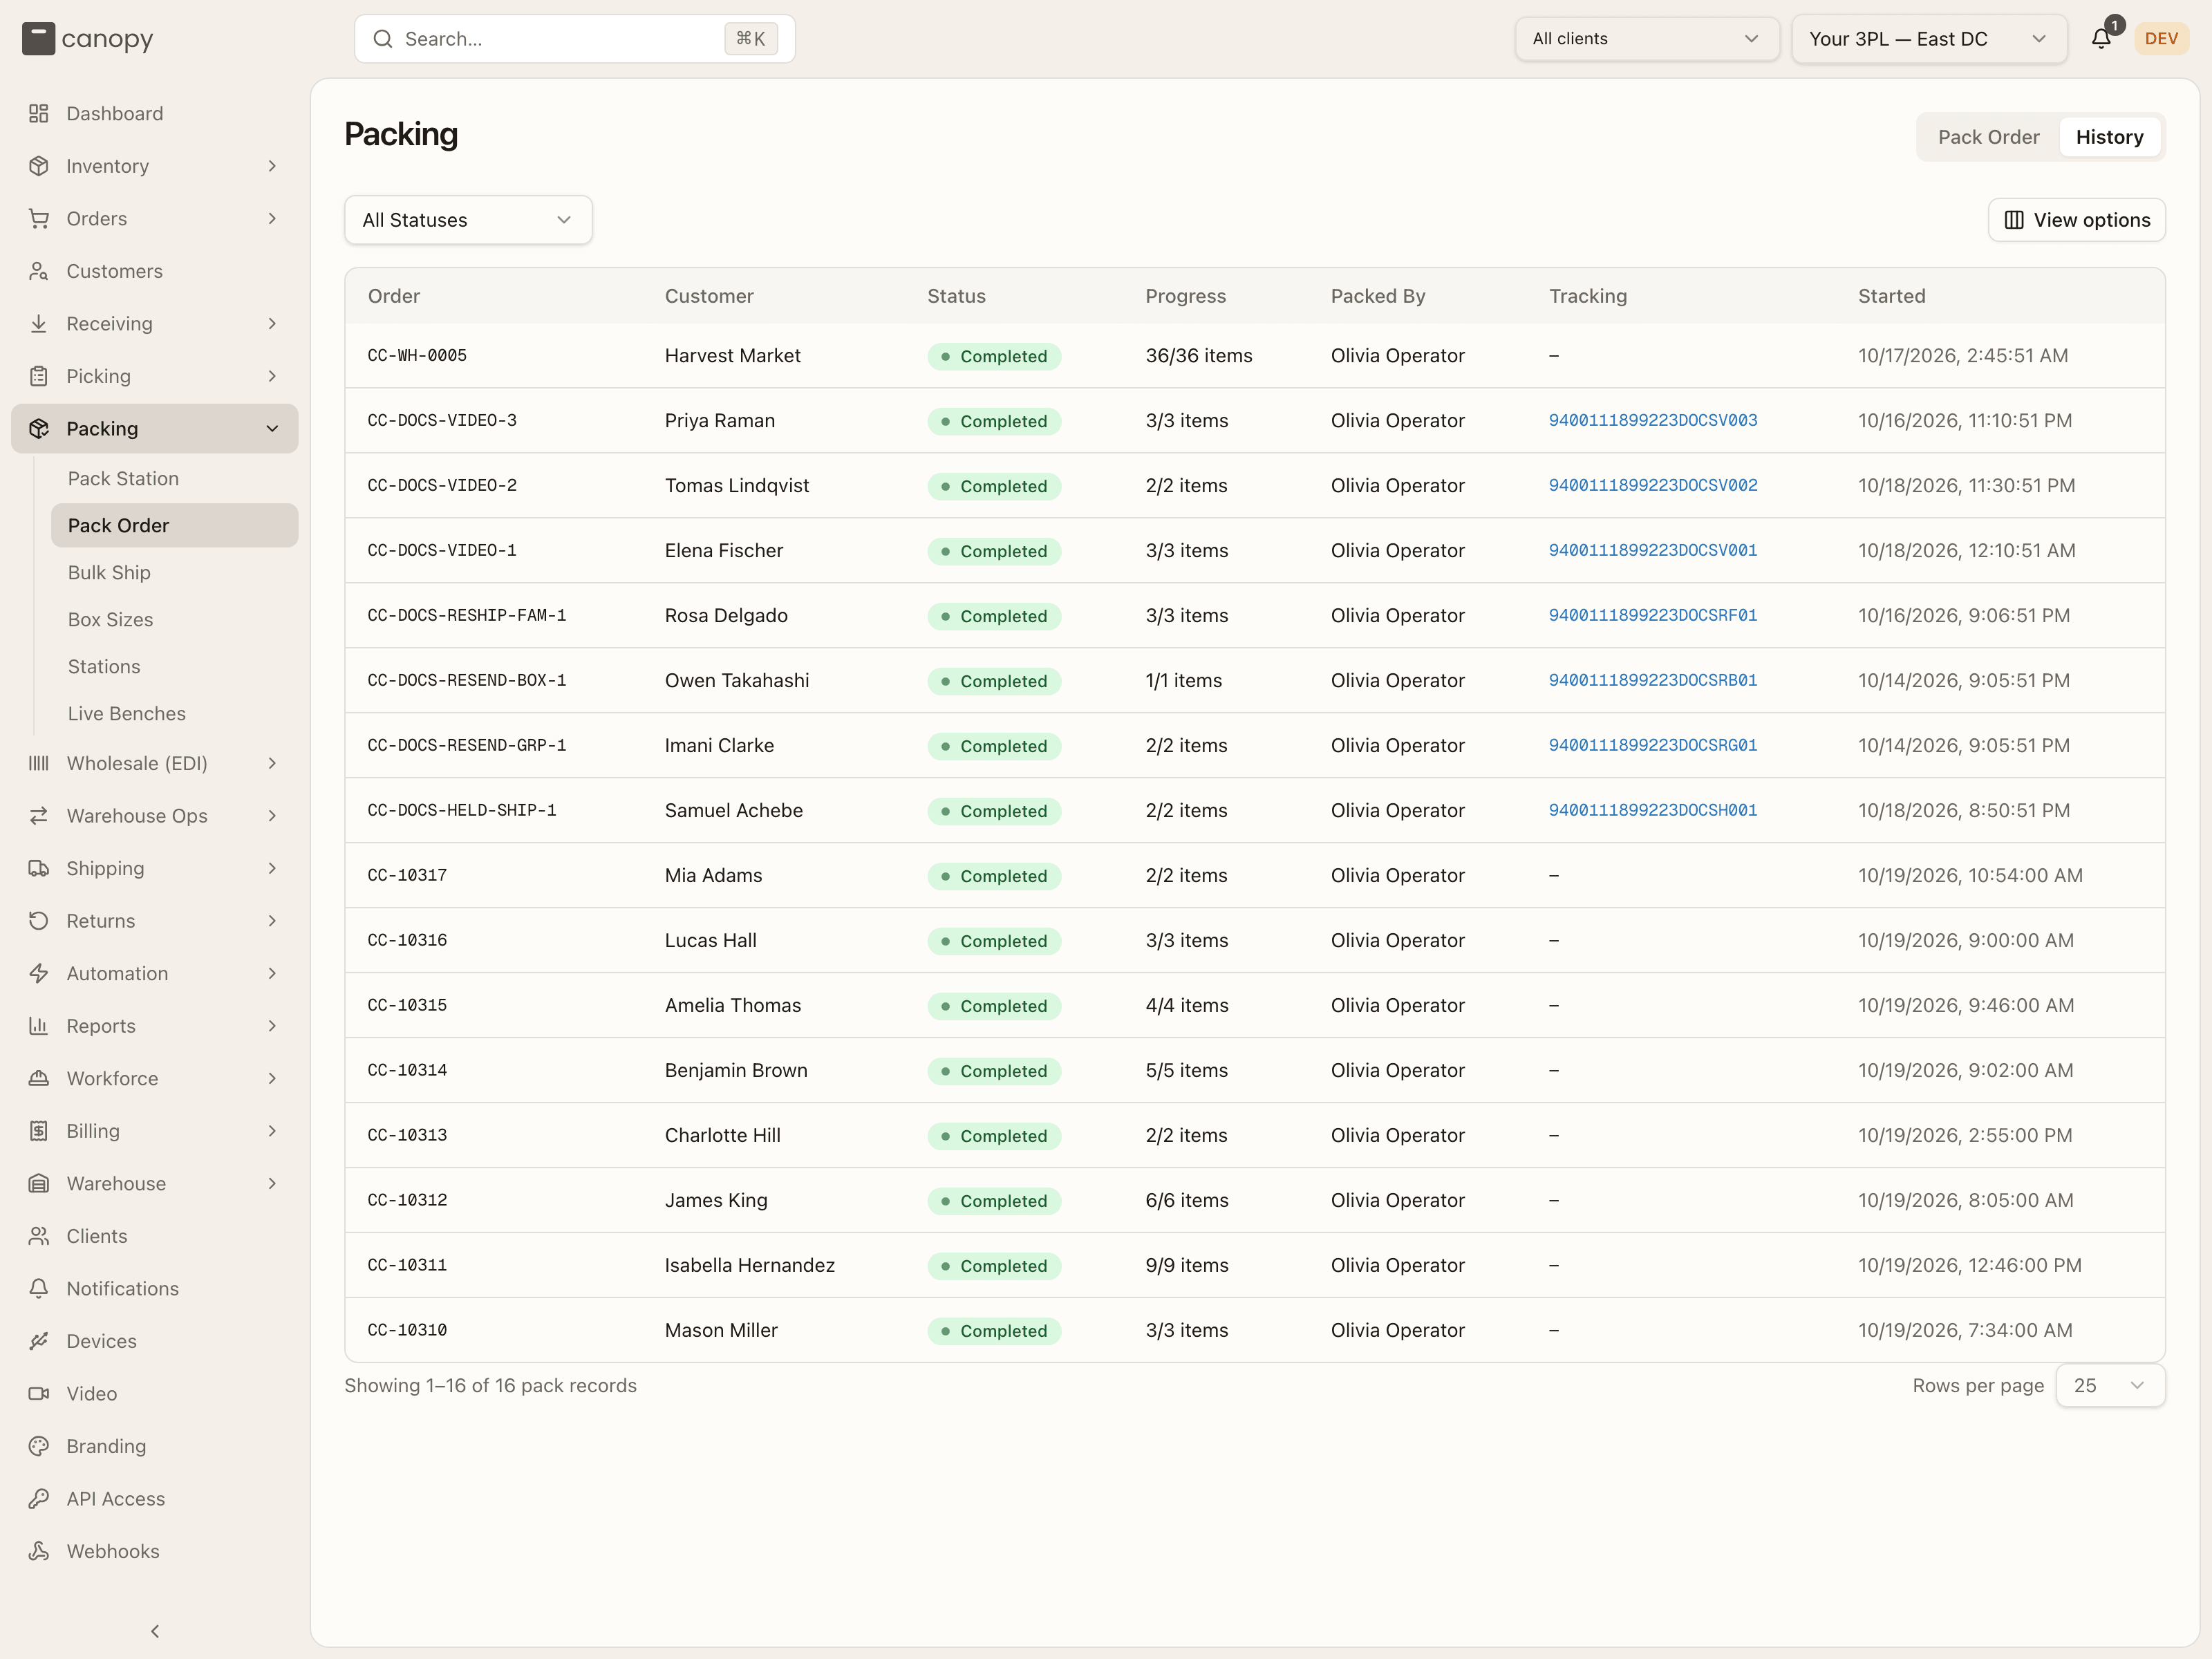
Task: Open tracking link 9400111899223DOCSV003
Action: pos(1652,421)
